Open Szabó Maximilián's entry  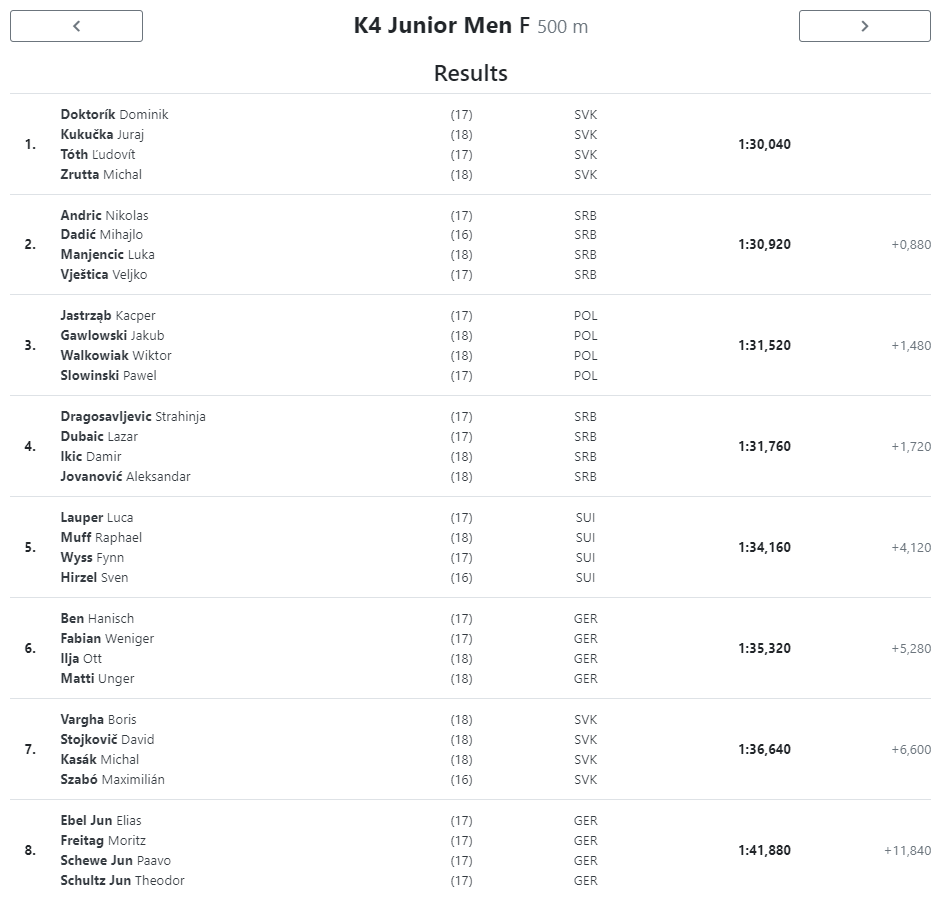click(112, 779)
